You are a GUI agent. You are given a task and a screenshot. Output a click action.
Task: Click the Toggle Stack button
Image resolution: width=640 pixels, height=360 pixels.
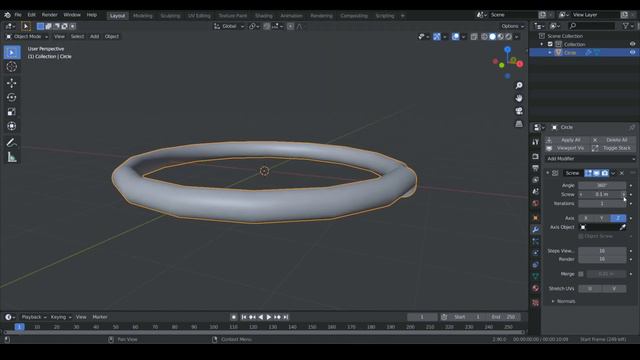(x=613, y=148)
